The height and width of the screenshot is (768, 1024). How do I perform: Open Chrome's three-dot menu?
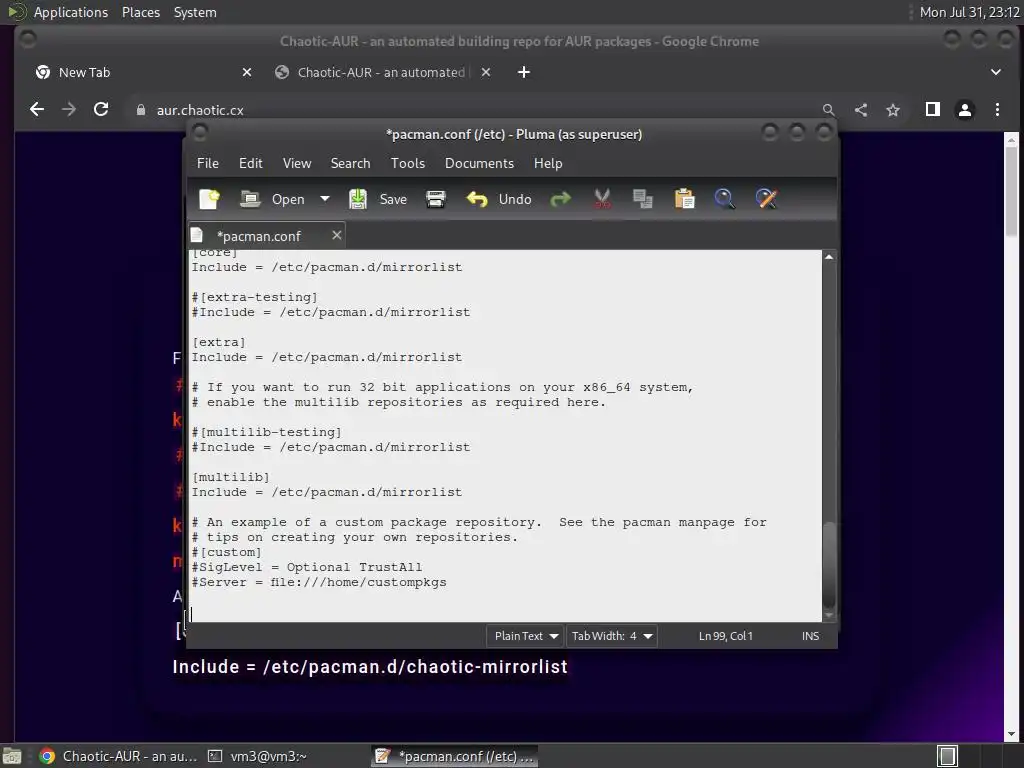[x=997, y=110]
